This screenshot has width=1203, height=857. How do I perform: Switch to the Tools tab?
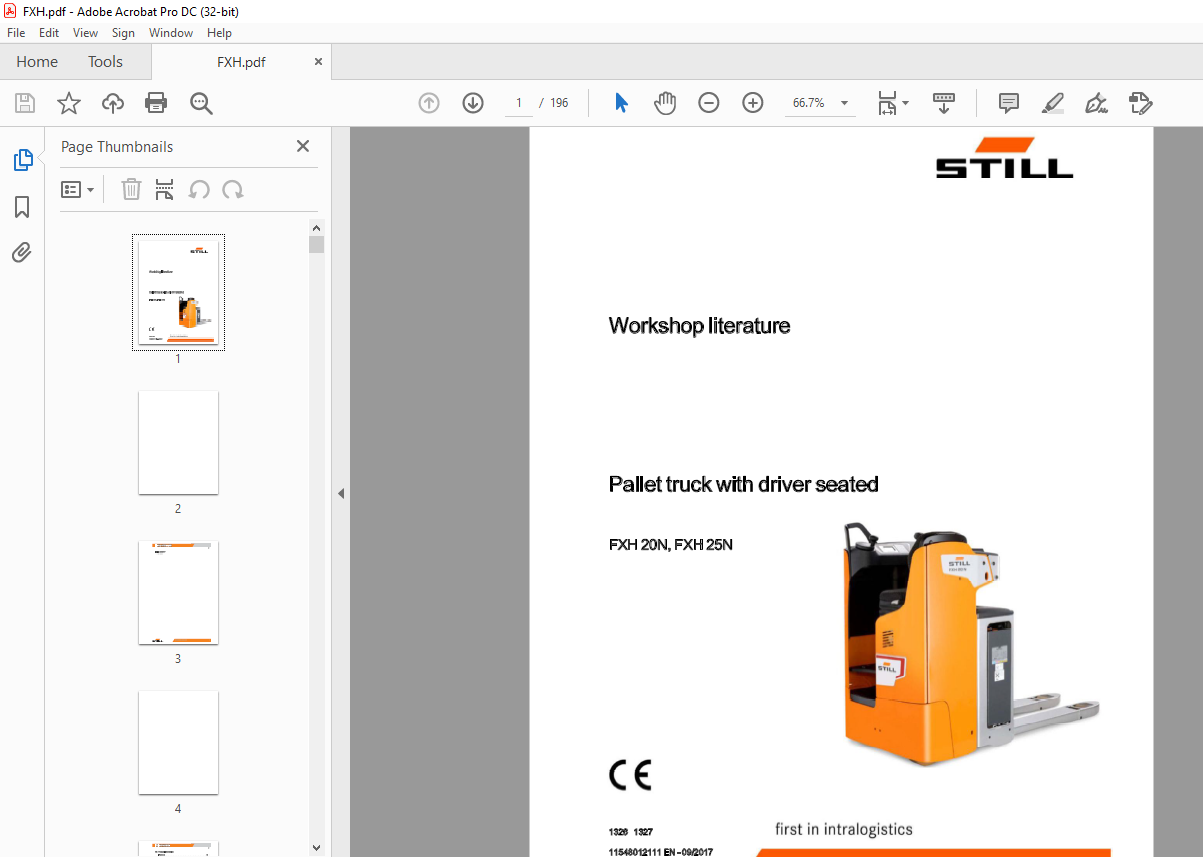tap(105, 62)
